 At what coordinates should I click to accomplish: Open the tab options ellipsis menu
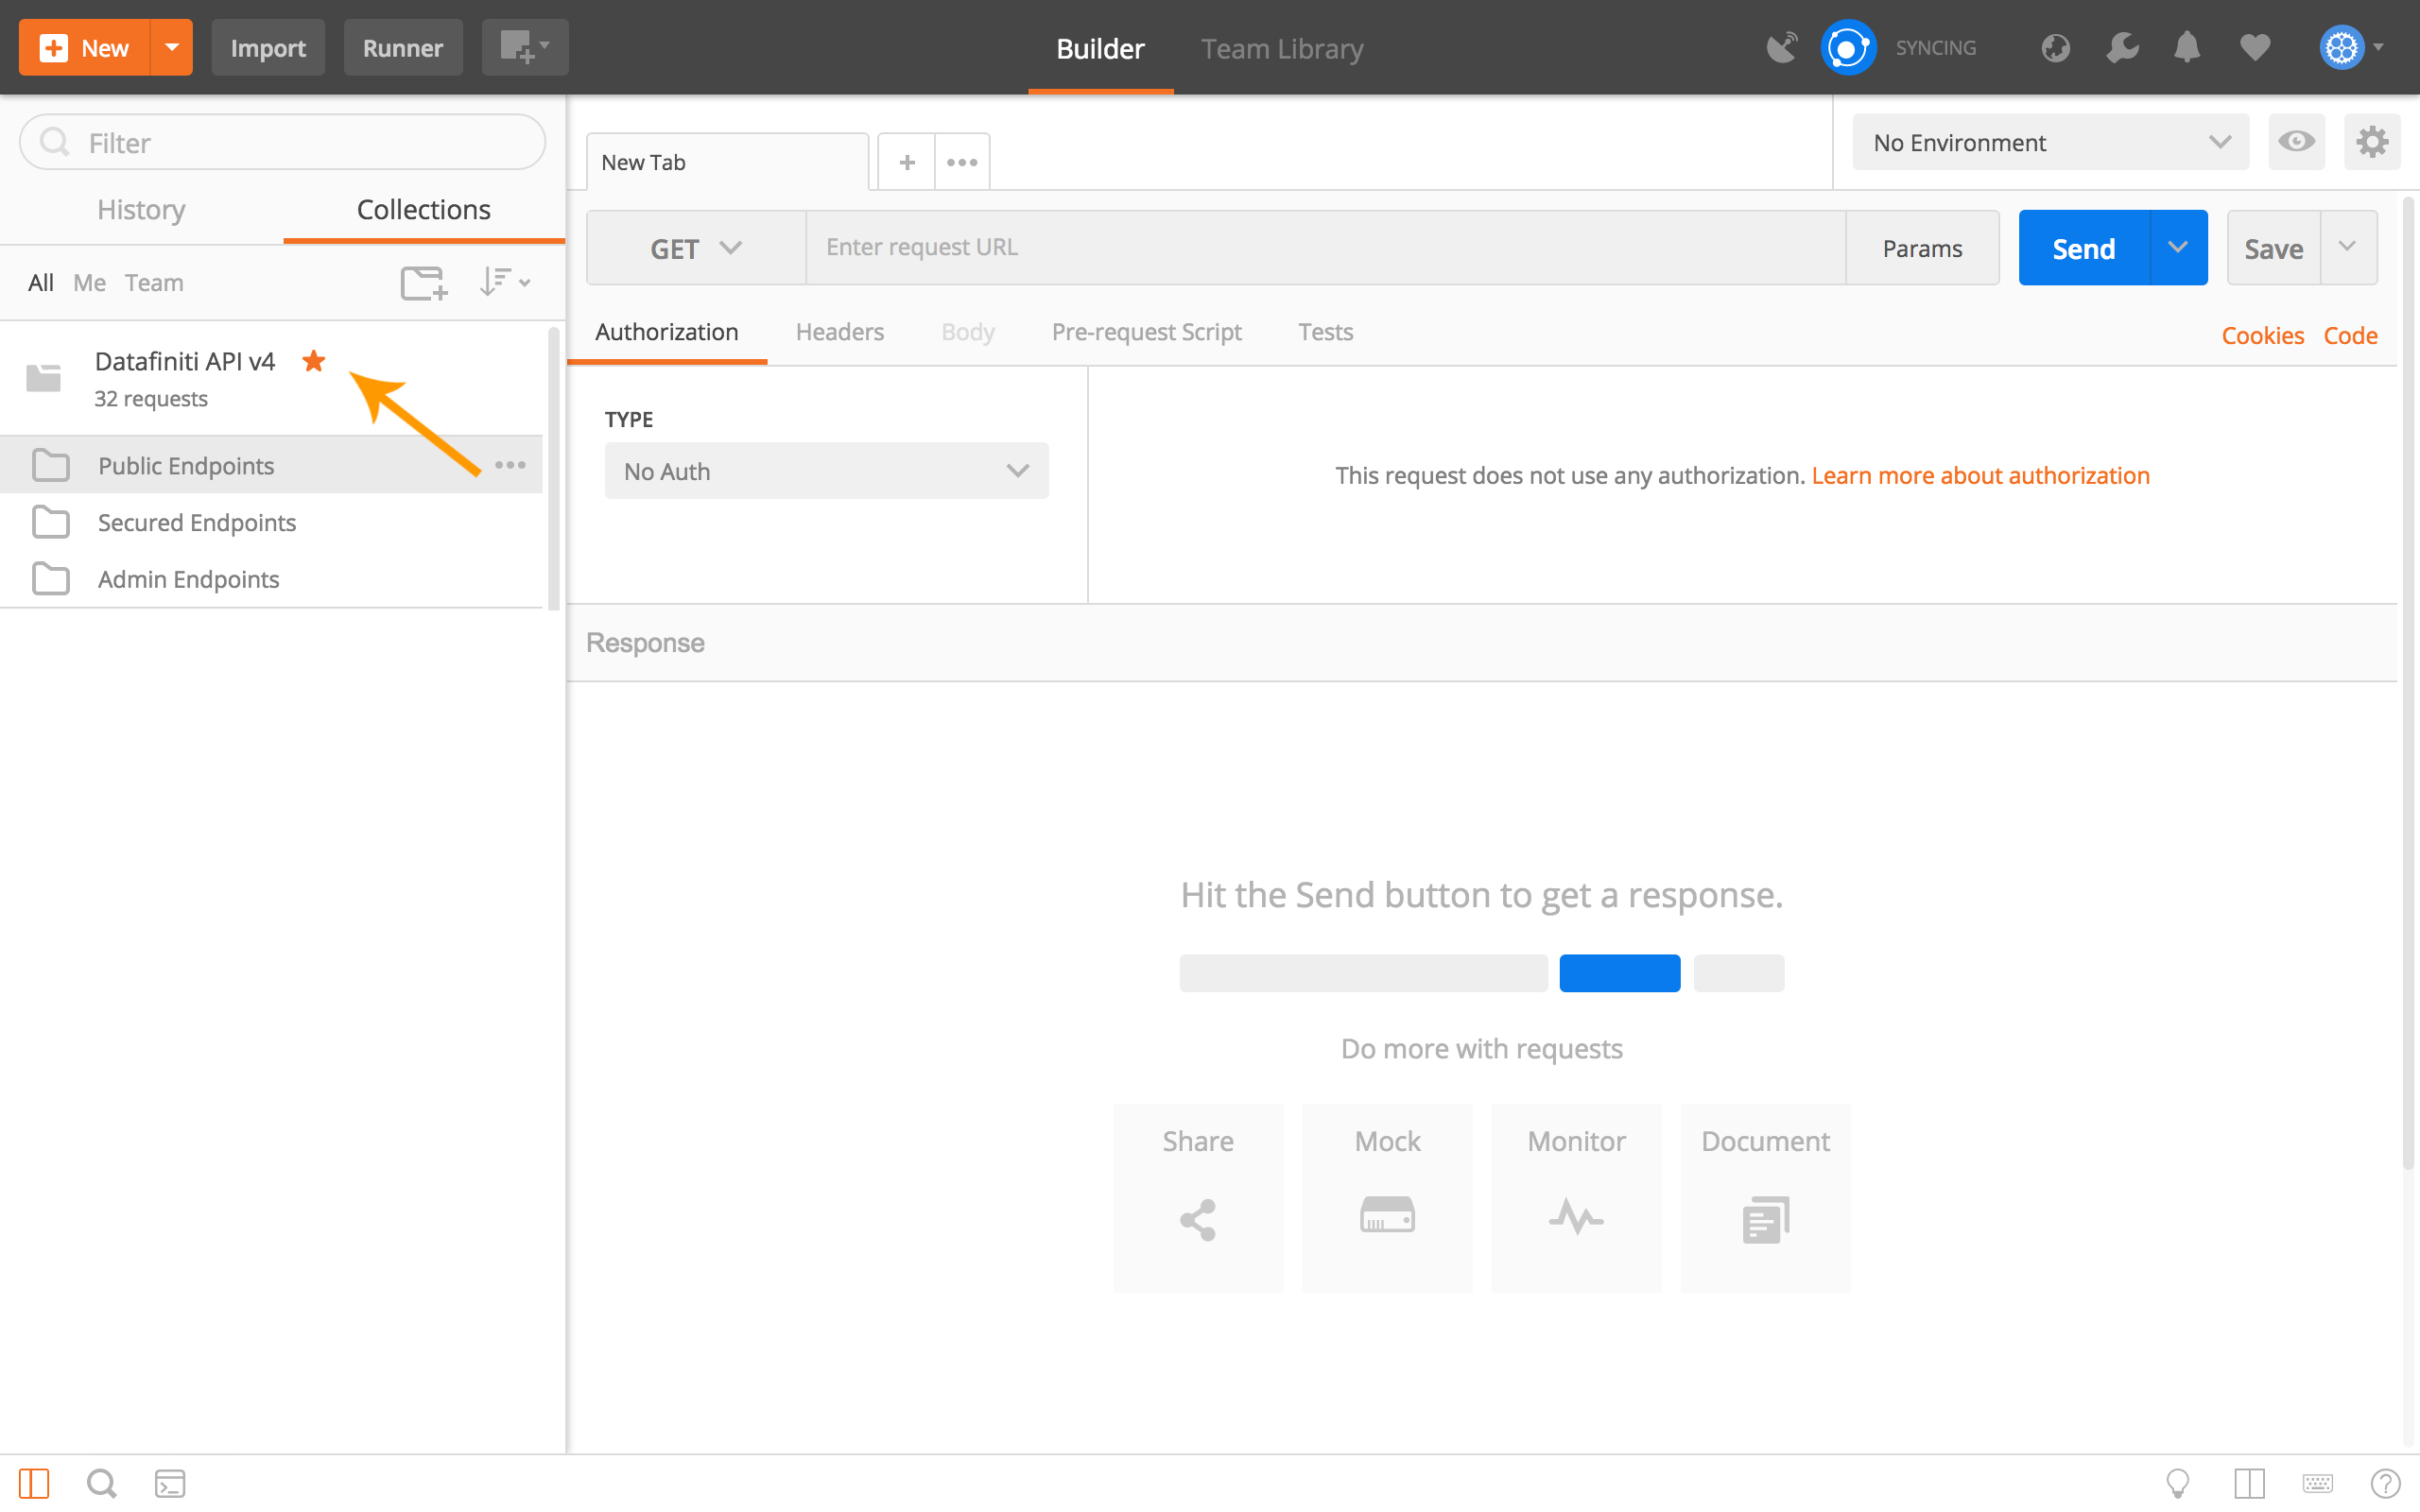pyautogui.click(x=962, y=162)
